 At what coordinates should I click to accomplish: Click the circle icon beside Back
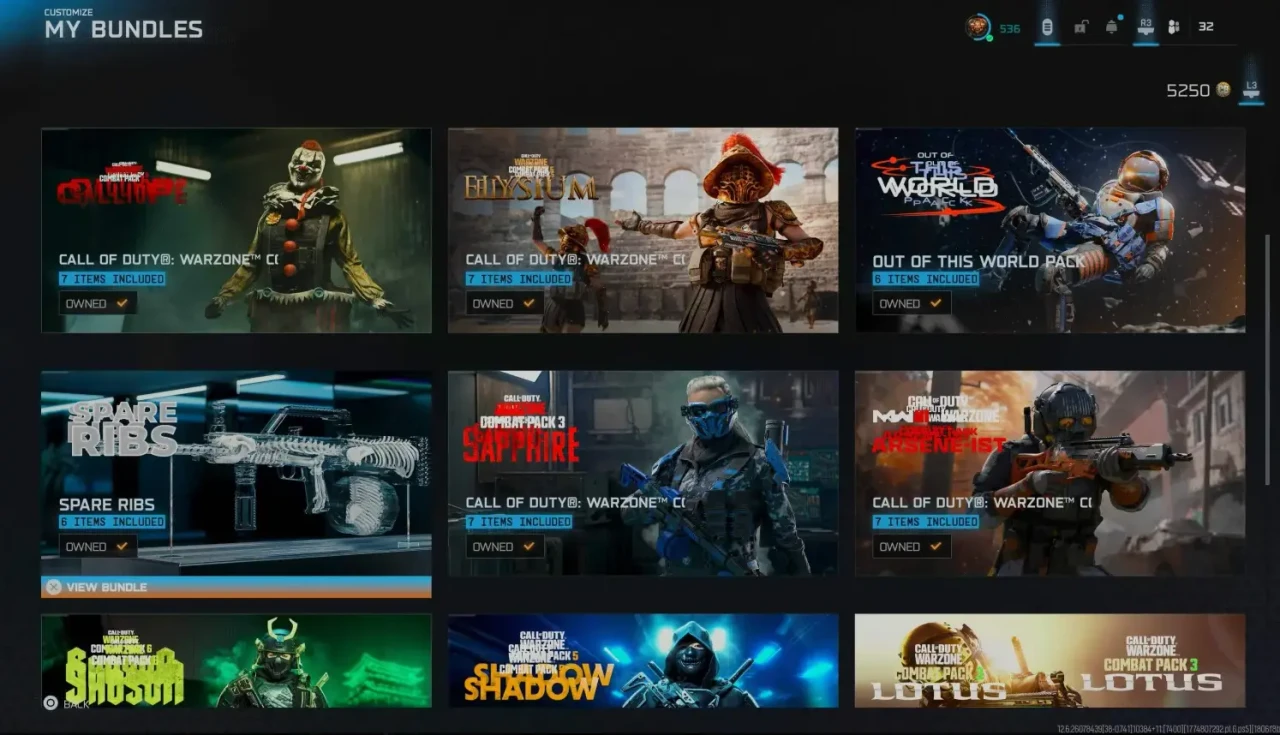[50, 703]
